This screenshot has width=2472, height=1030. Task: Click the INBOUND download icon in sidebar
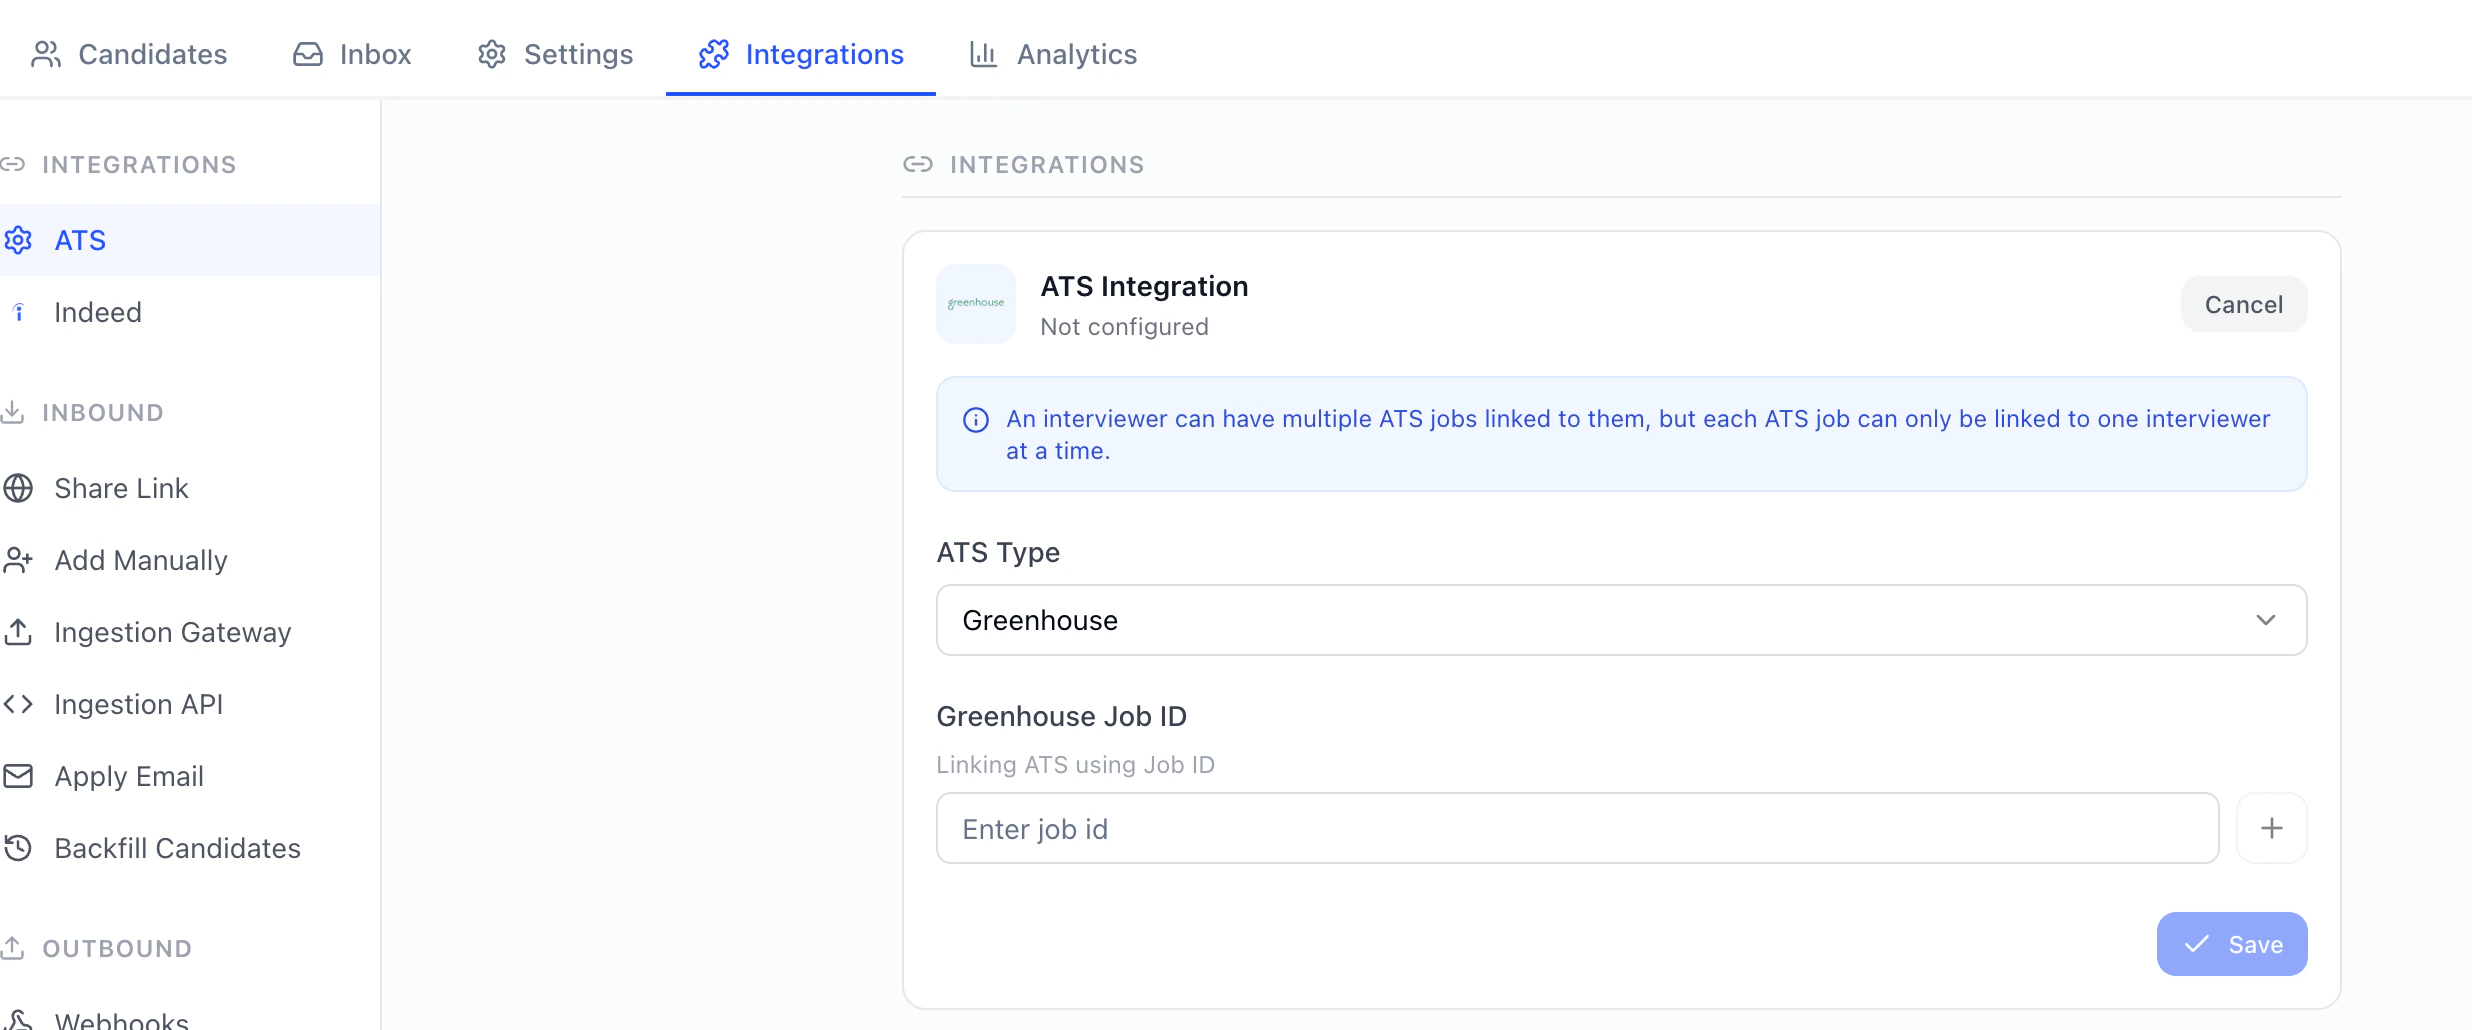[x=12, y=412]
